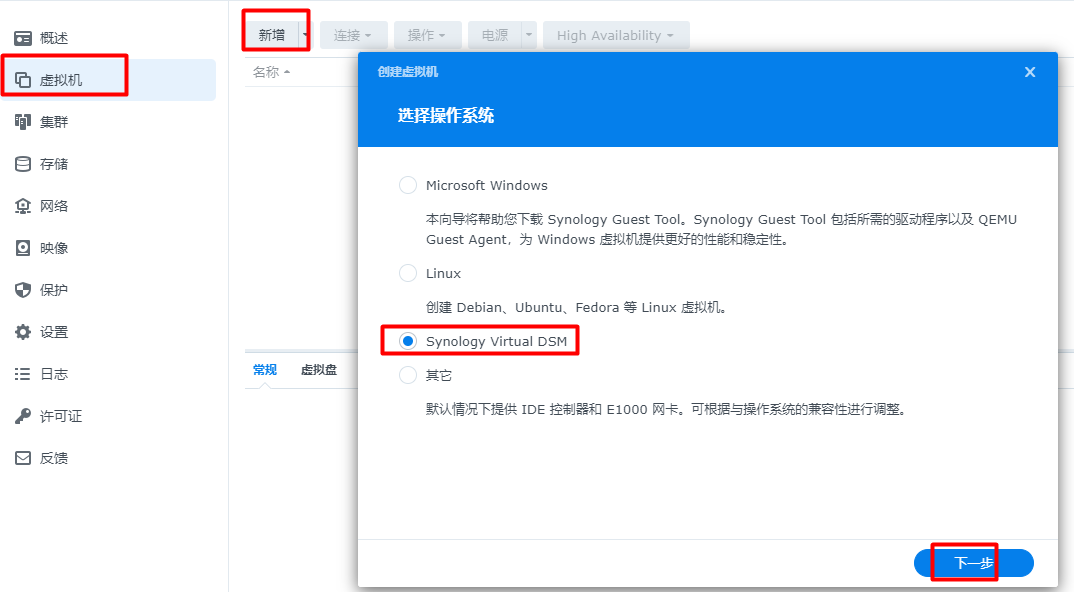Select the Linux radio button
Viewport: 1074px width, 592px height.
coord(408,273)
